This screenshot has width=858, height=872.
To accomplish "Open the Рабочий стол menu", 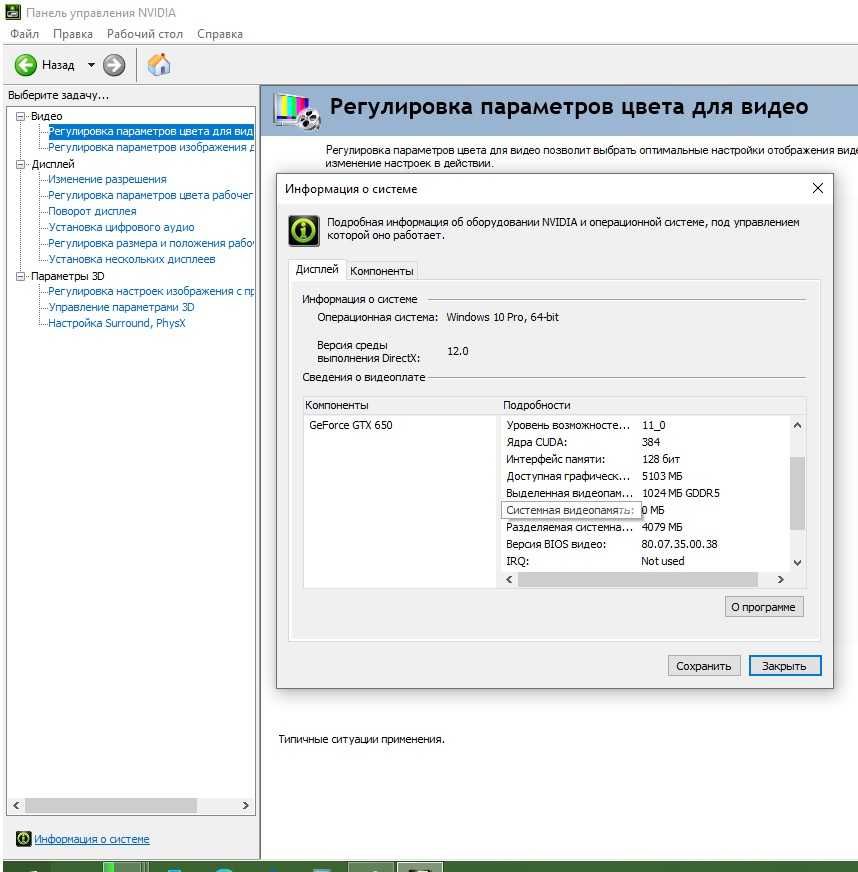I will point(145,34).
